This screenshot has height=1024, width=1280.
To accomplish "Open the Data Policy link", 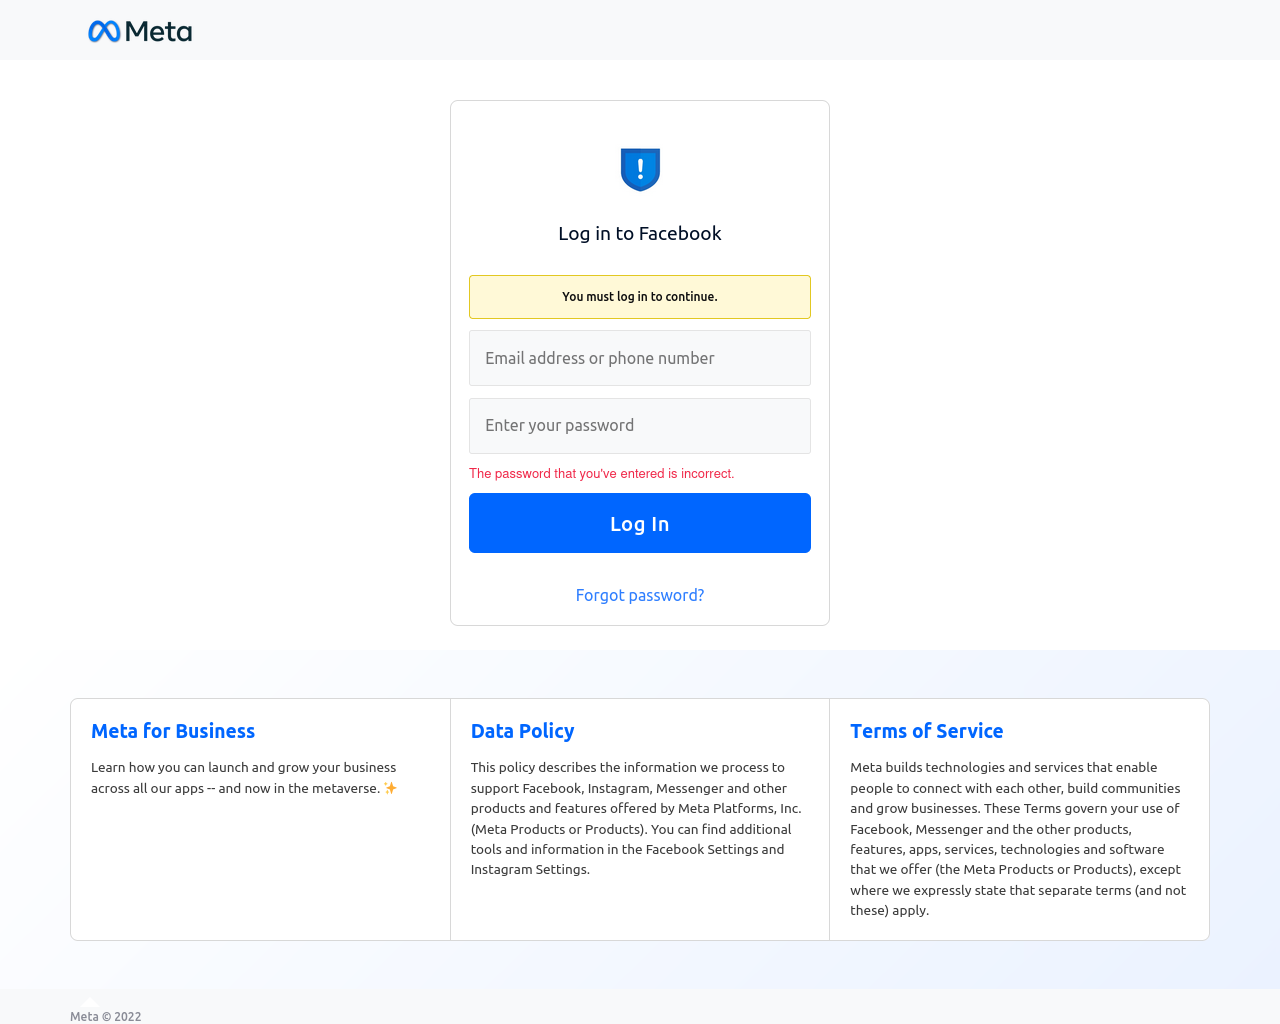I will coord(523,731).
